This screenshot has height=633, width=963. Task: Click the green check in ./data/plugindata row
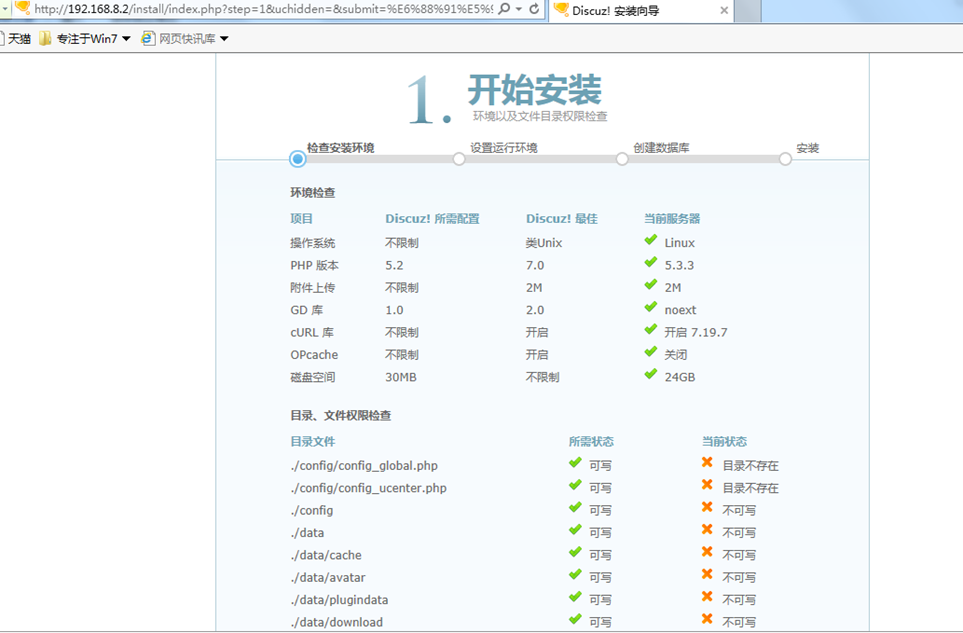point(575,597)
